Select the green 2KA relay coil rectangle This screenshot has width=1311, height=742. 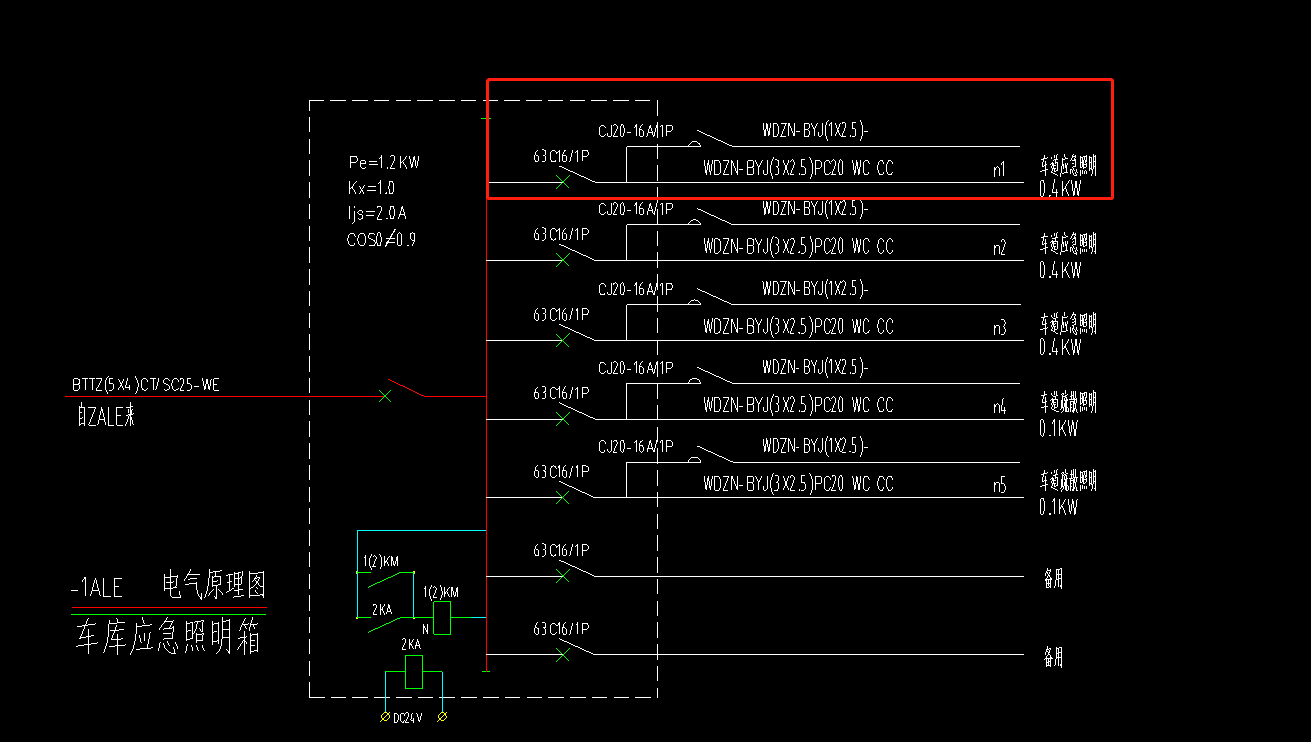tap(414, 672)
